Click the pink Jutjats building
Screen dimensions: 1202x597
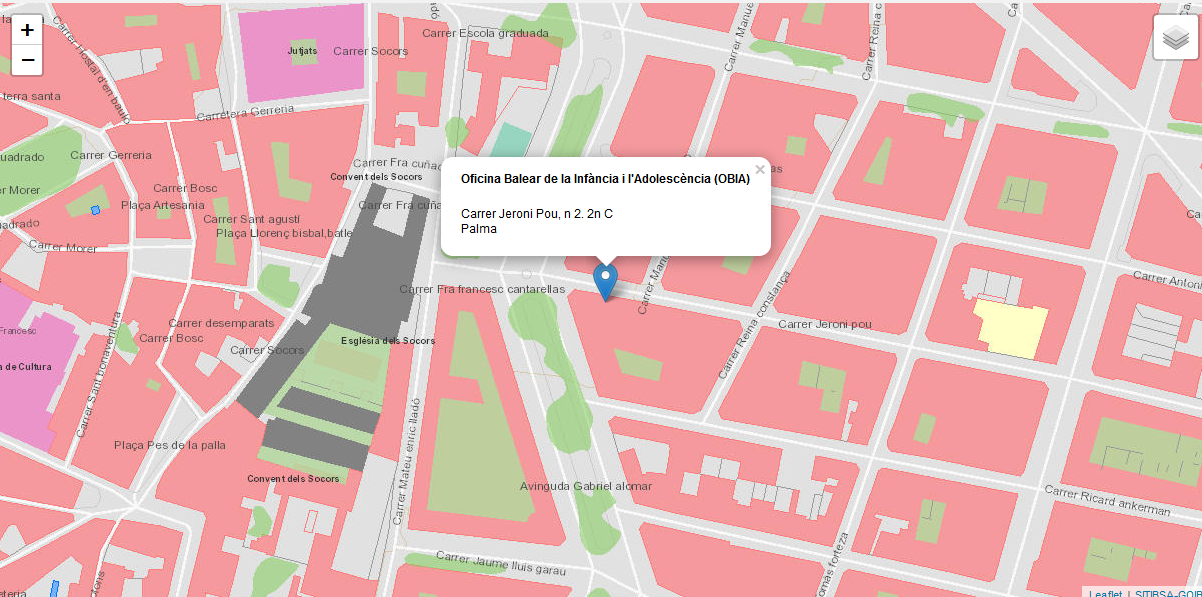click(x=300, y=50)
